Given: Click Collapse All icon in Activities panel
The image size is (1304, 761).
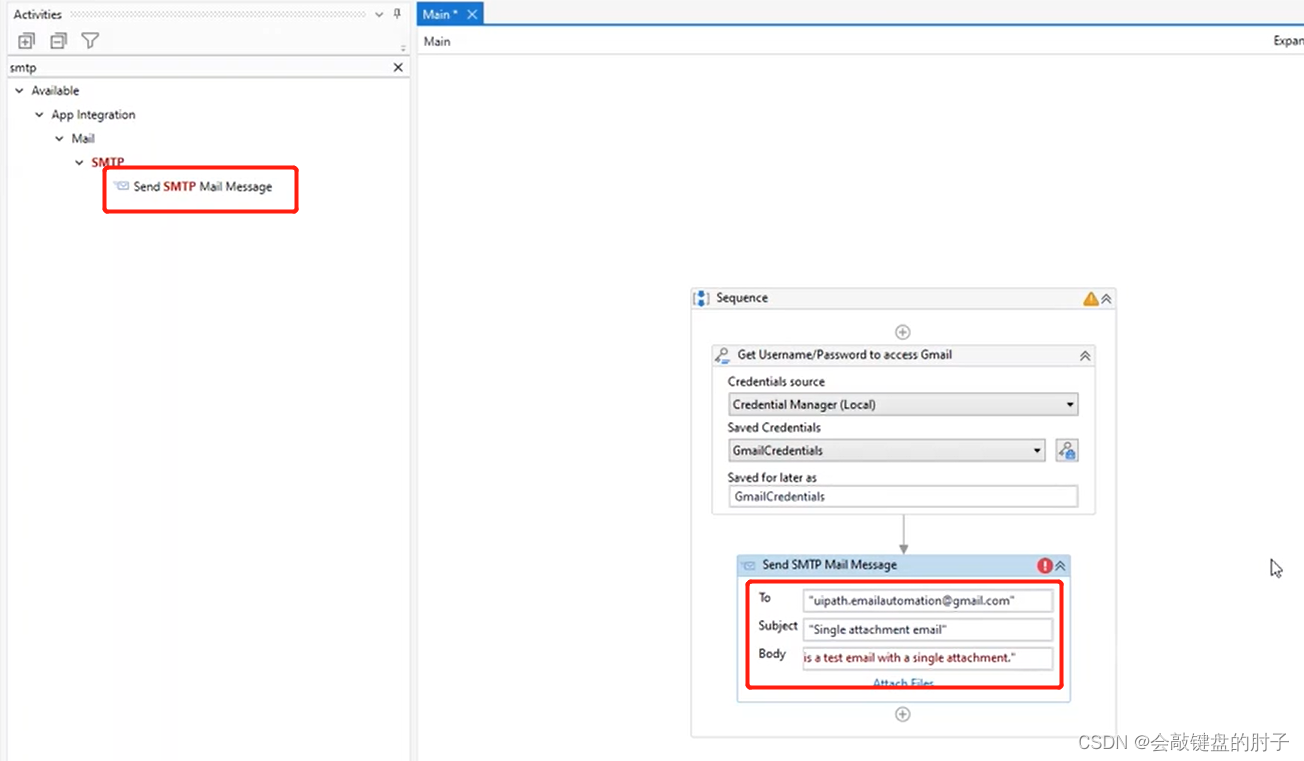Looking at the screenshot, I should [59, 41].
